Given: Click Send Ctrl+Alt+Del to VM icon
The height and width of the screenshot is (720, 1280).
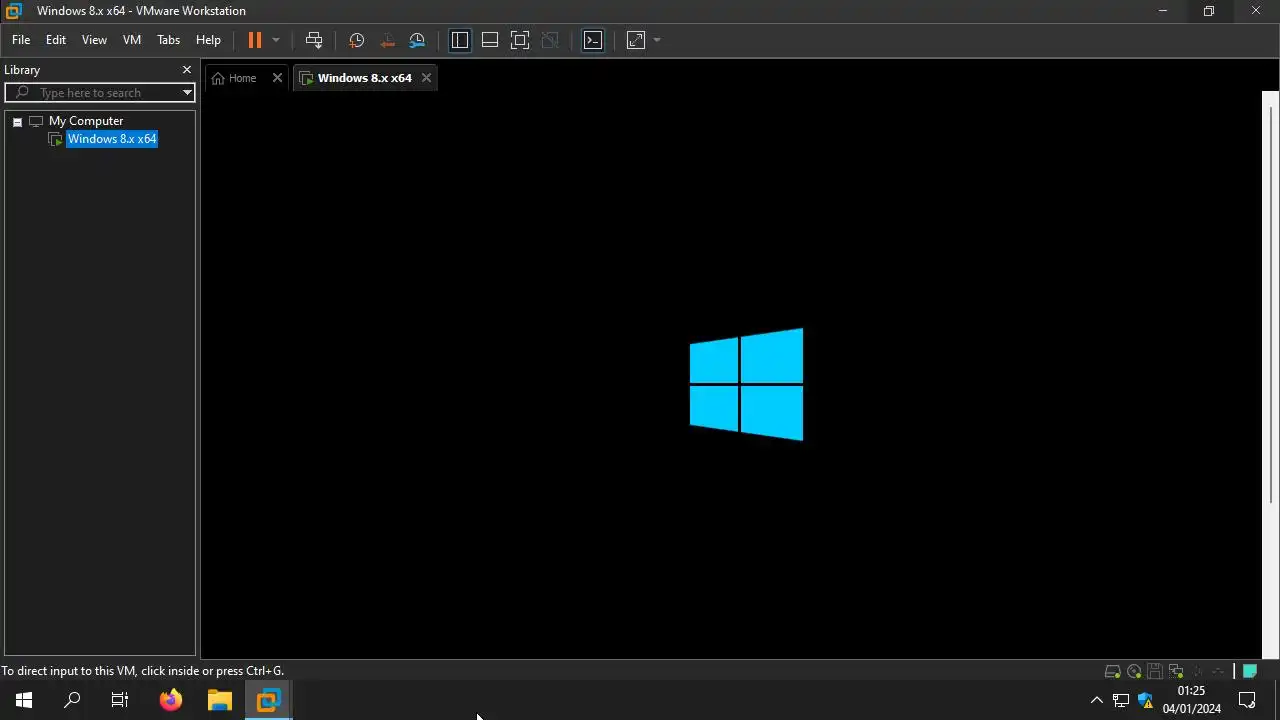Looking at the screenshot, I should click(314, 40).
